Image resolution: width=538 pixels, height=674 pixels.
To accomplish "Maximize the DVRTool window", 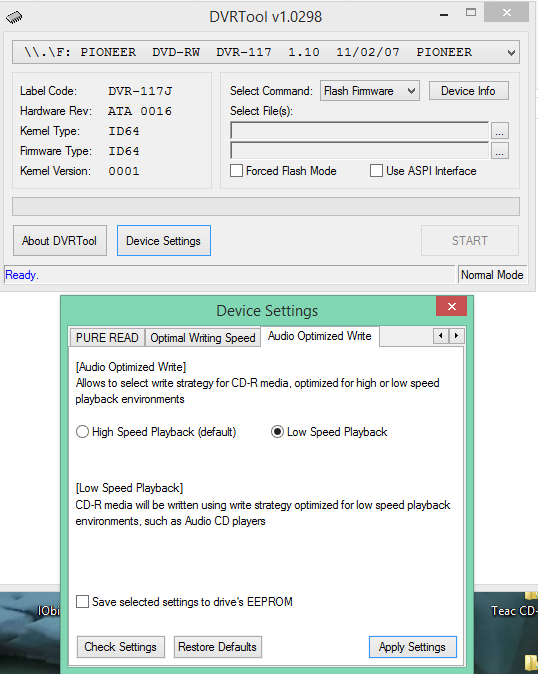I will coord(471,13).
